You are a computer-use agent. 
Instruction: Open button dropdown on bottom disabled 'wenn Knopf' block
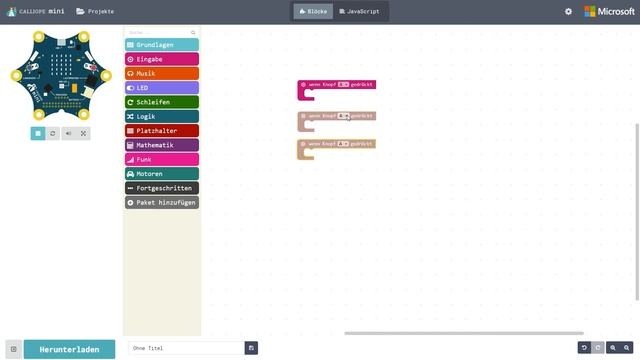[x=343, y=144]
